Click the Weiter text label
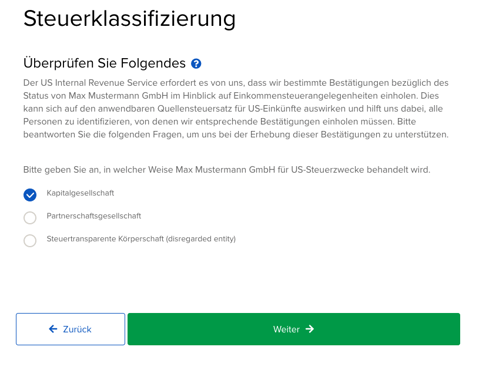Image resolution: width=479 pixels, height=377 pixels. pos(286,329)
